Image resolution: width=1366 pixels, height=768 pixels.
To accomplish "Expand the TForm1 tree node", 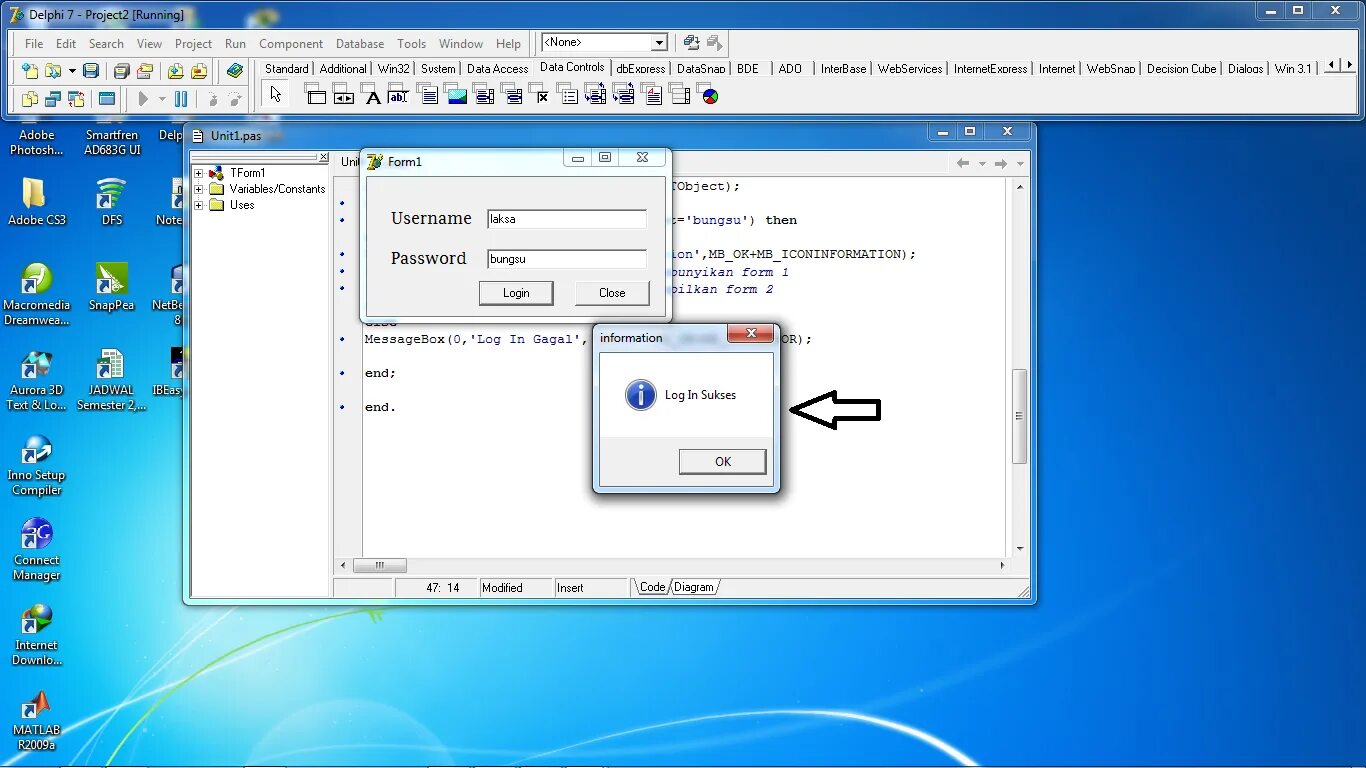I will coord(199,173).
